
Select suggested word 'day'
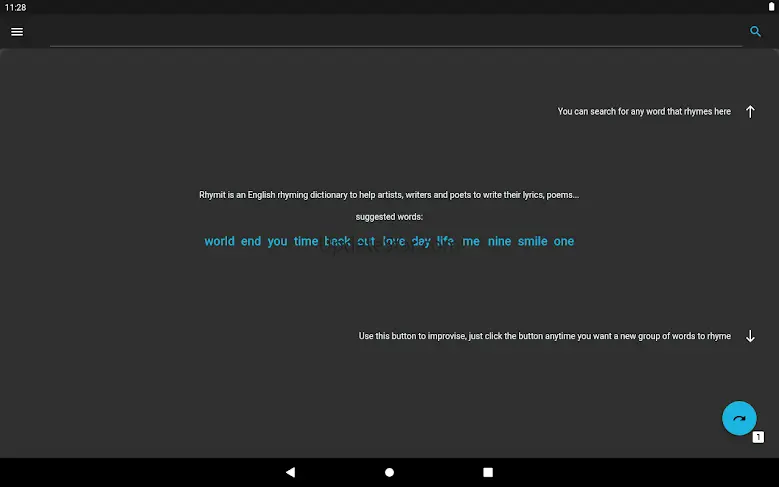pyautogui.click(x=421, y=242)
